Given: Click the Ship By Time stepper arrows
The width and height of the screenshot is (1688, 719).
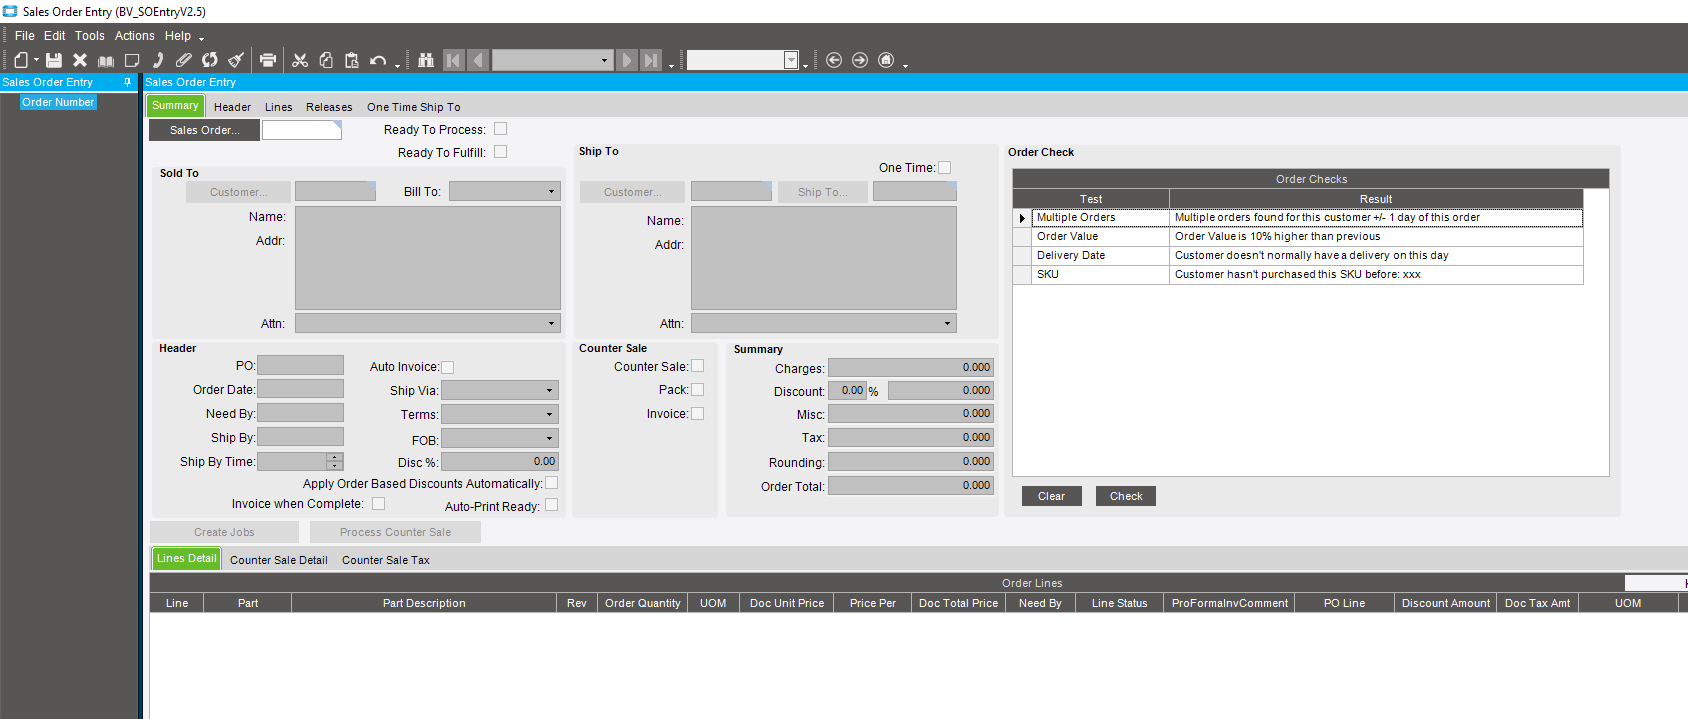Looking at the screenshot, I should coord(335,461).
